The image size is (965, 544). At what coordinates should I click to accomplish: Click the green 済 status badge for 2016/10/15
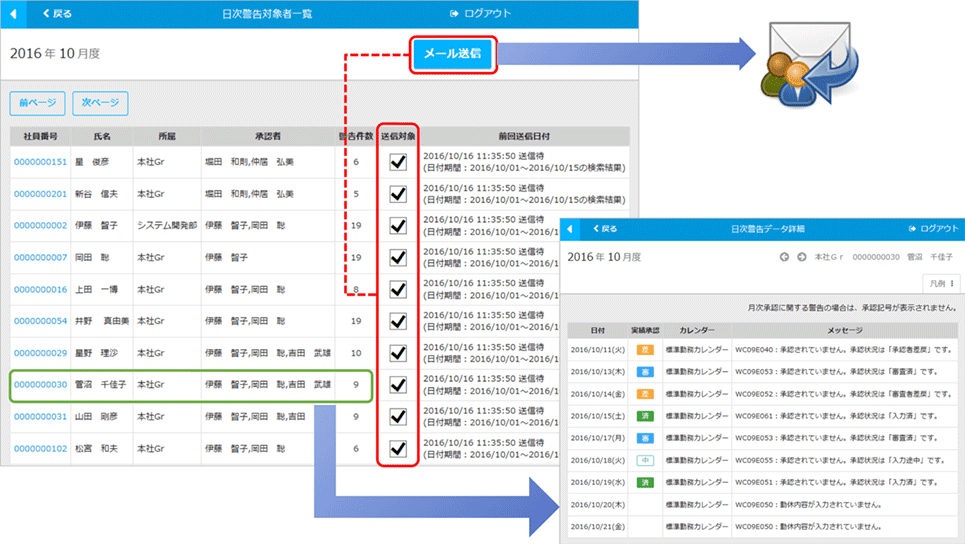(644, 415)
